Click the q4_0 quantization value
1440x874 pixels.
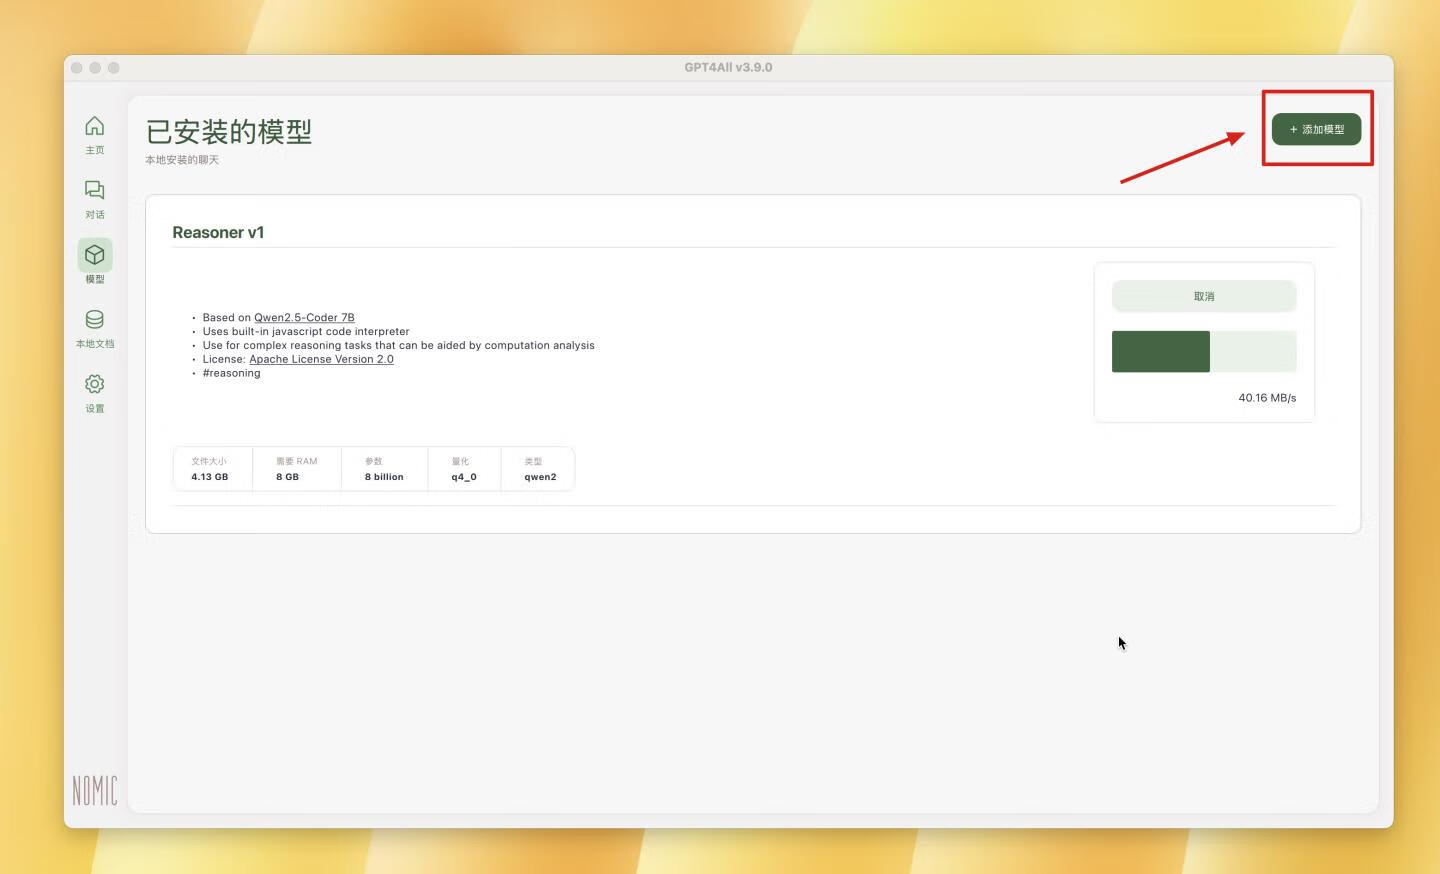(464, 477)
